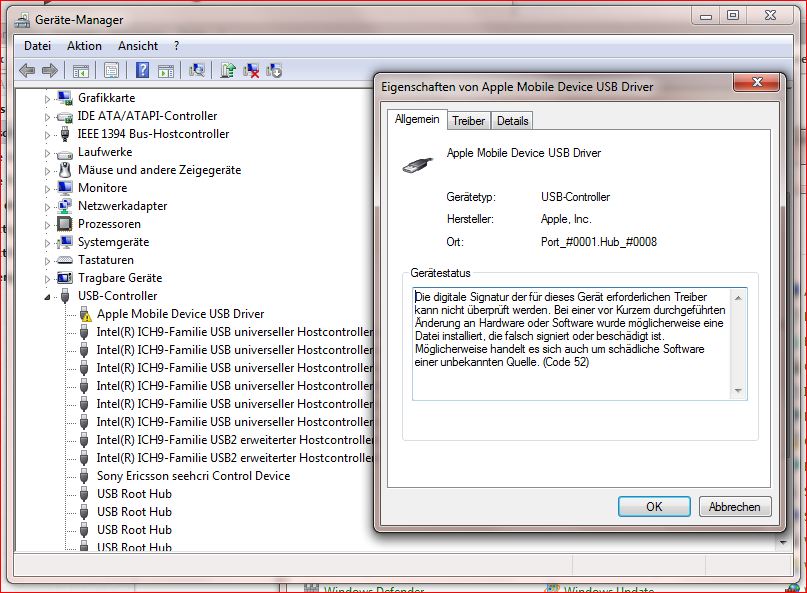
Task: Click the 'Apple, Inc.' manufacturer value
Action: click(566, 219)
